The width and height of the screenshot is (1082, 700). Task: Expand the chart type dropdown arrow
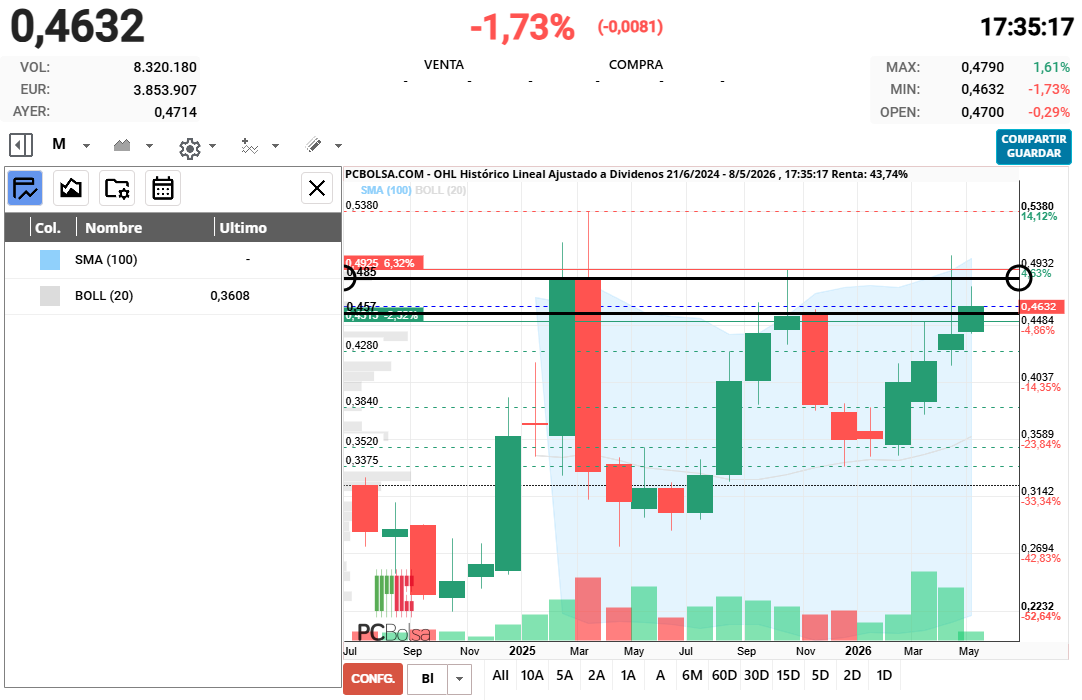[149, 146]
